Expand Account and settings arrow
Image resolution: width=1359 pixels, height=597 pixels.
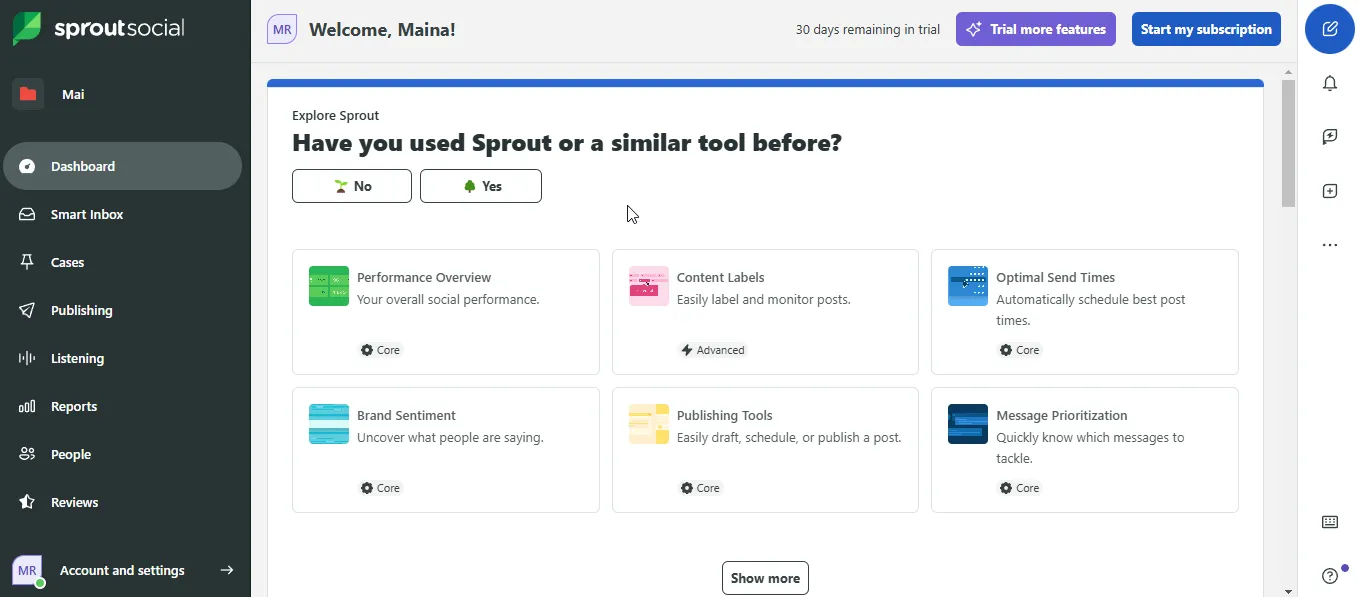(x=227, y=570)
